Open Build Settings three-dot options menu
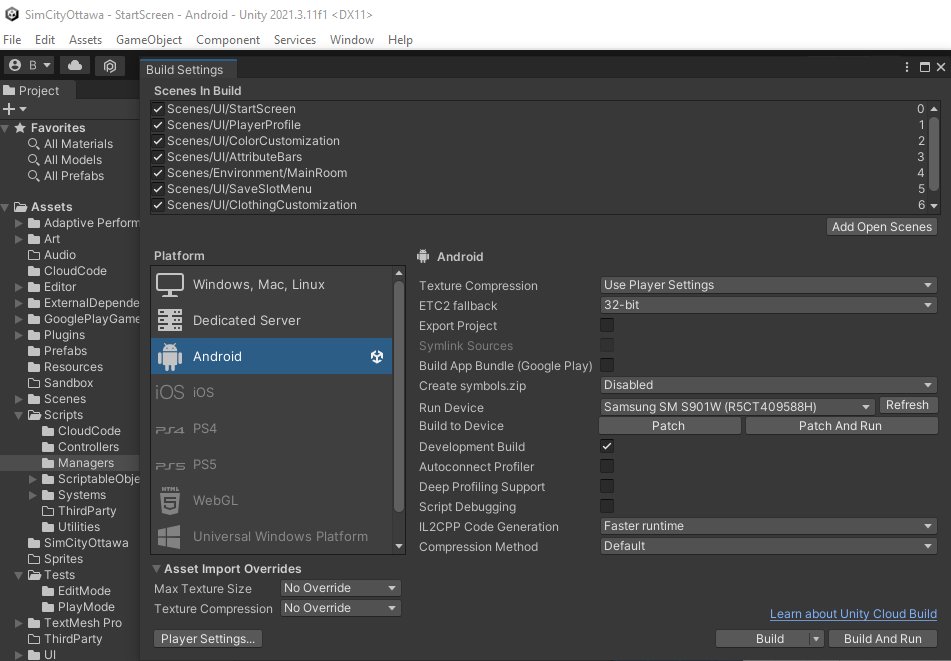 pyautogui.click(x=907, y=67)
